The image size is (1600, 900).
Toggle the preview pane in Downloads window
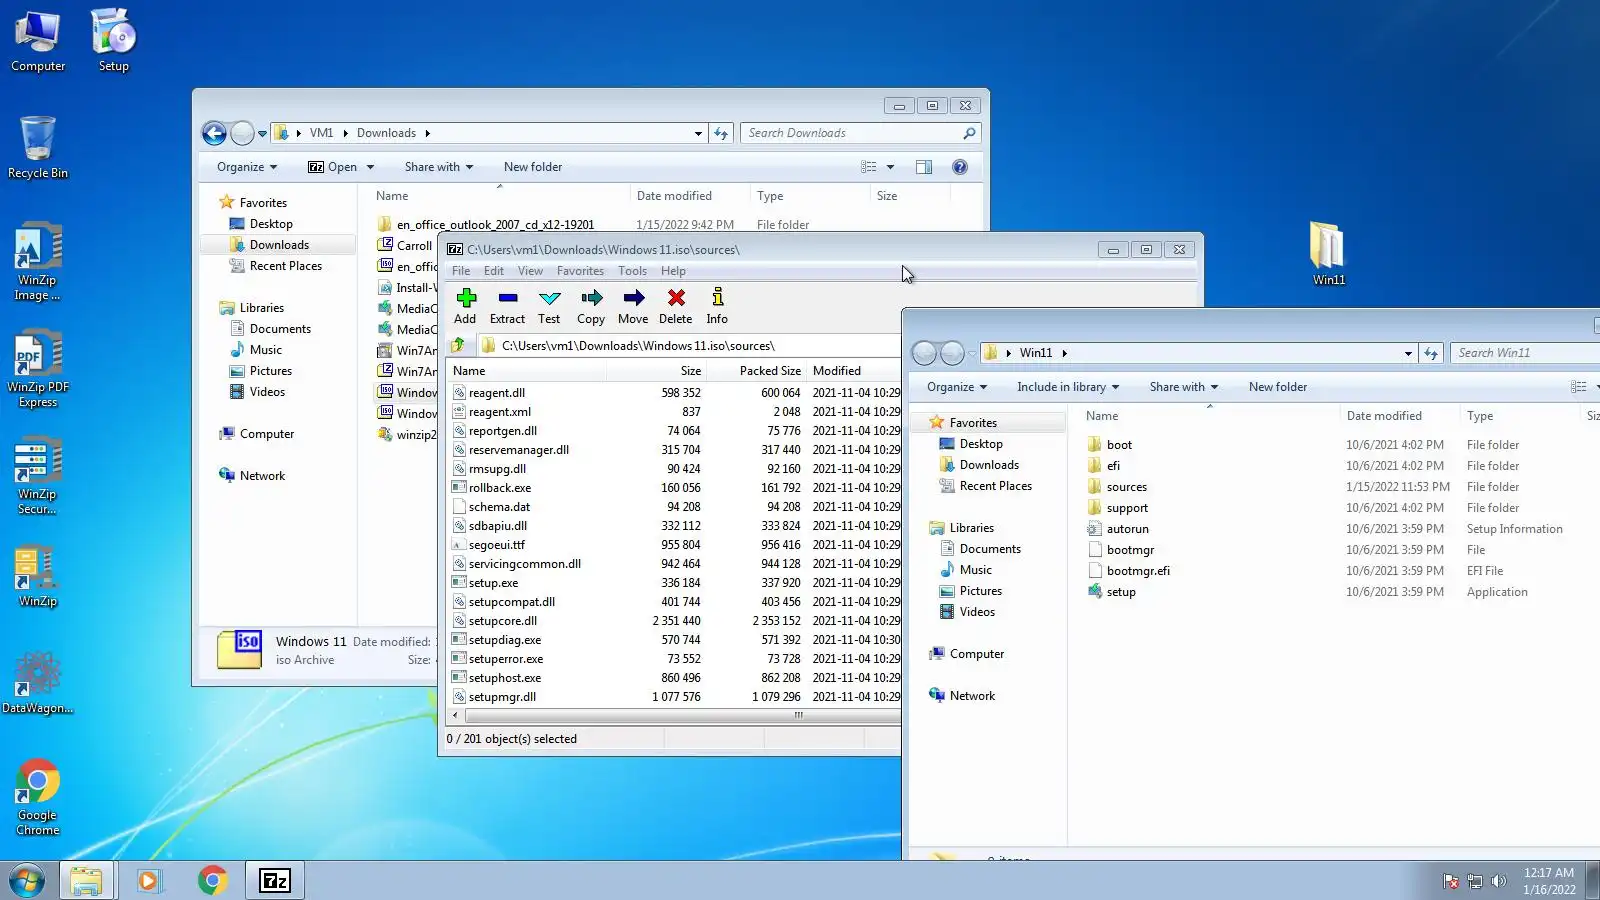click(924, 167)
